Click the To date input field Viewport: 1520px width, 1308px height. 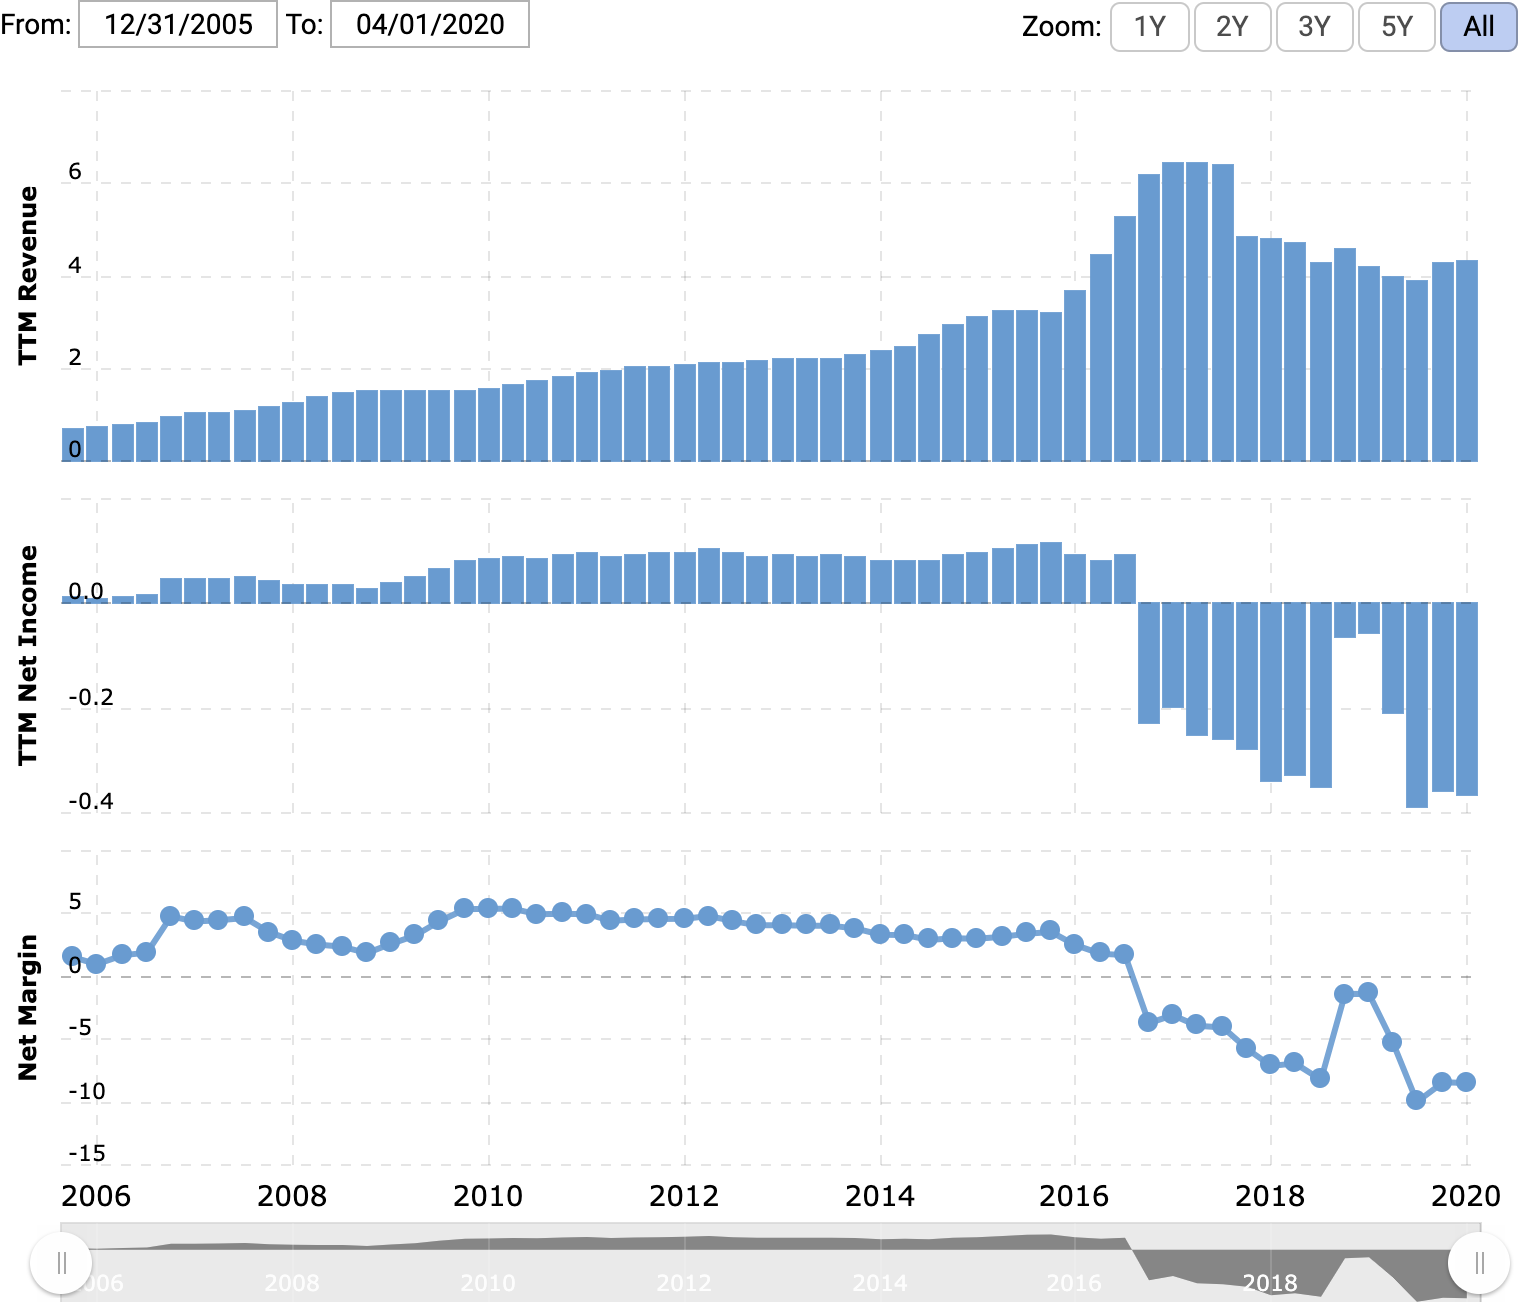click(x=430, y=24)
